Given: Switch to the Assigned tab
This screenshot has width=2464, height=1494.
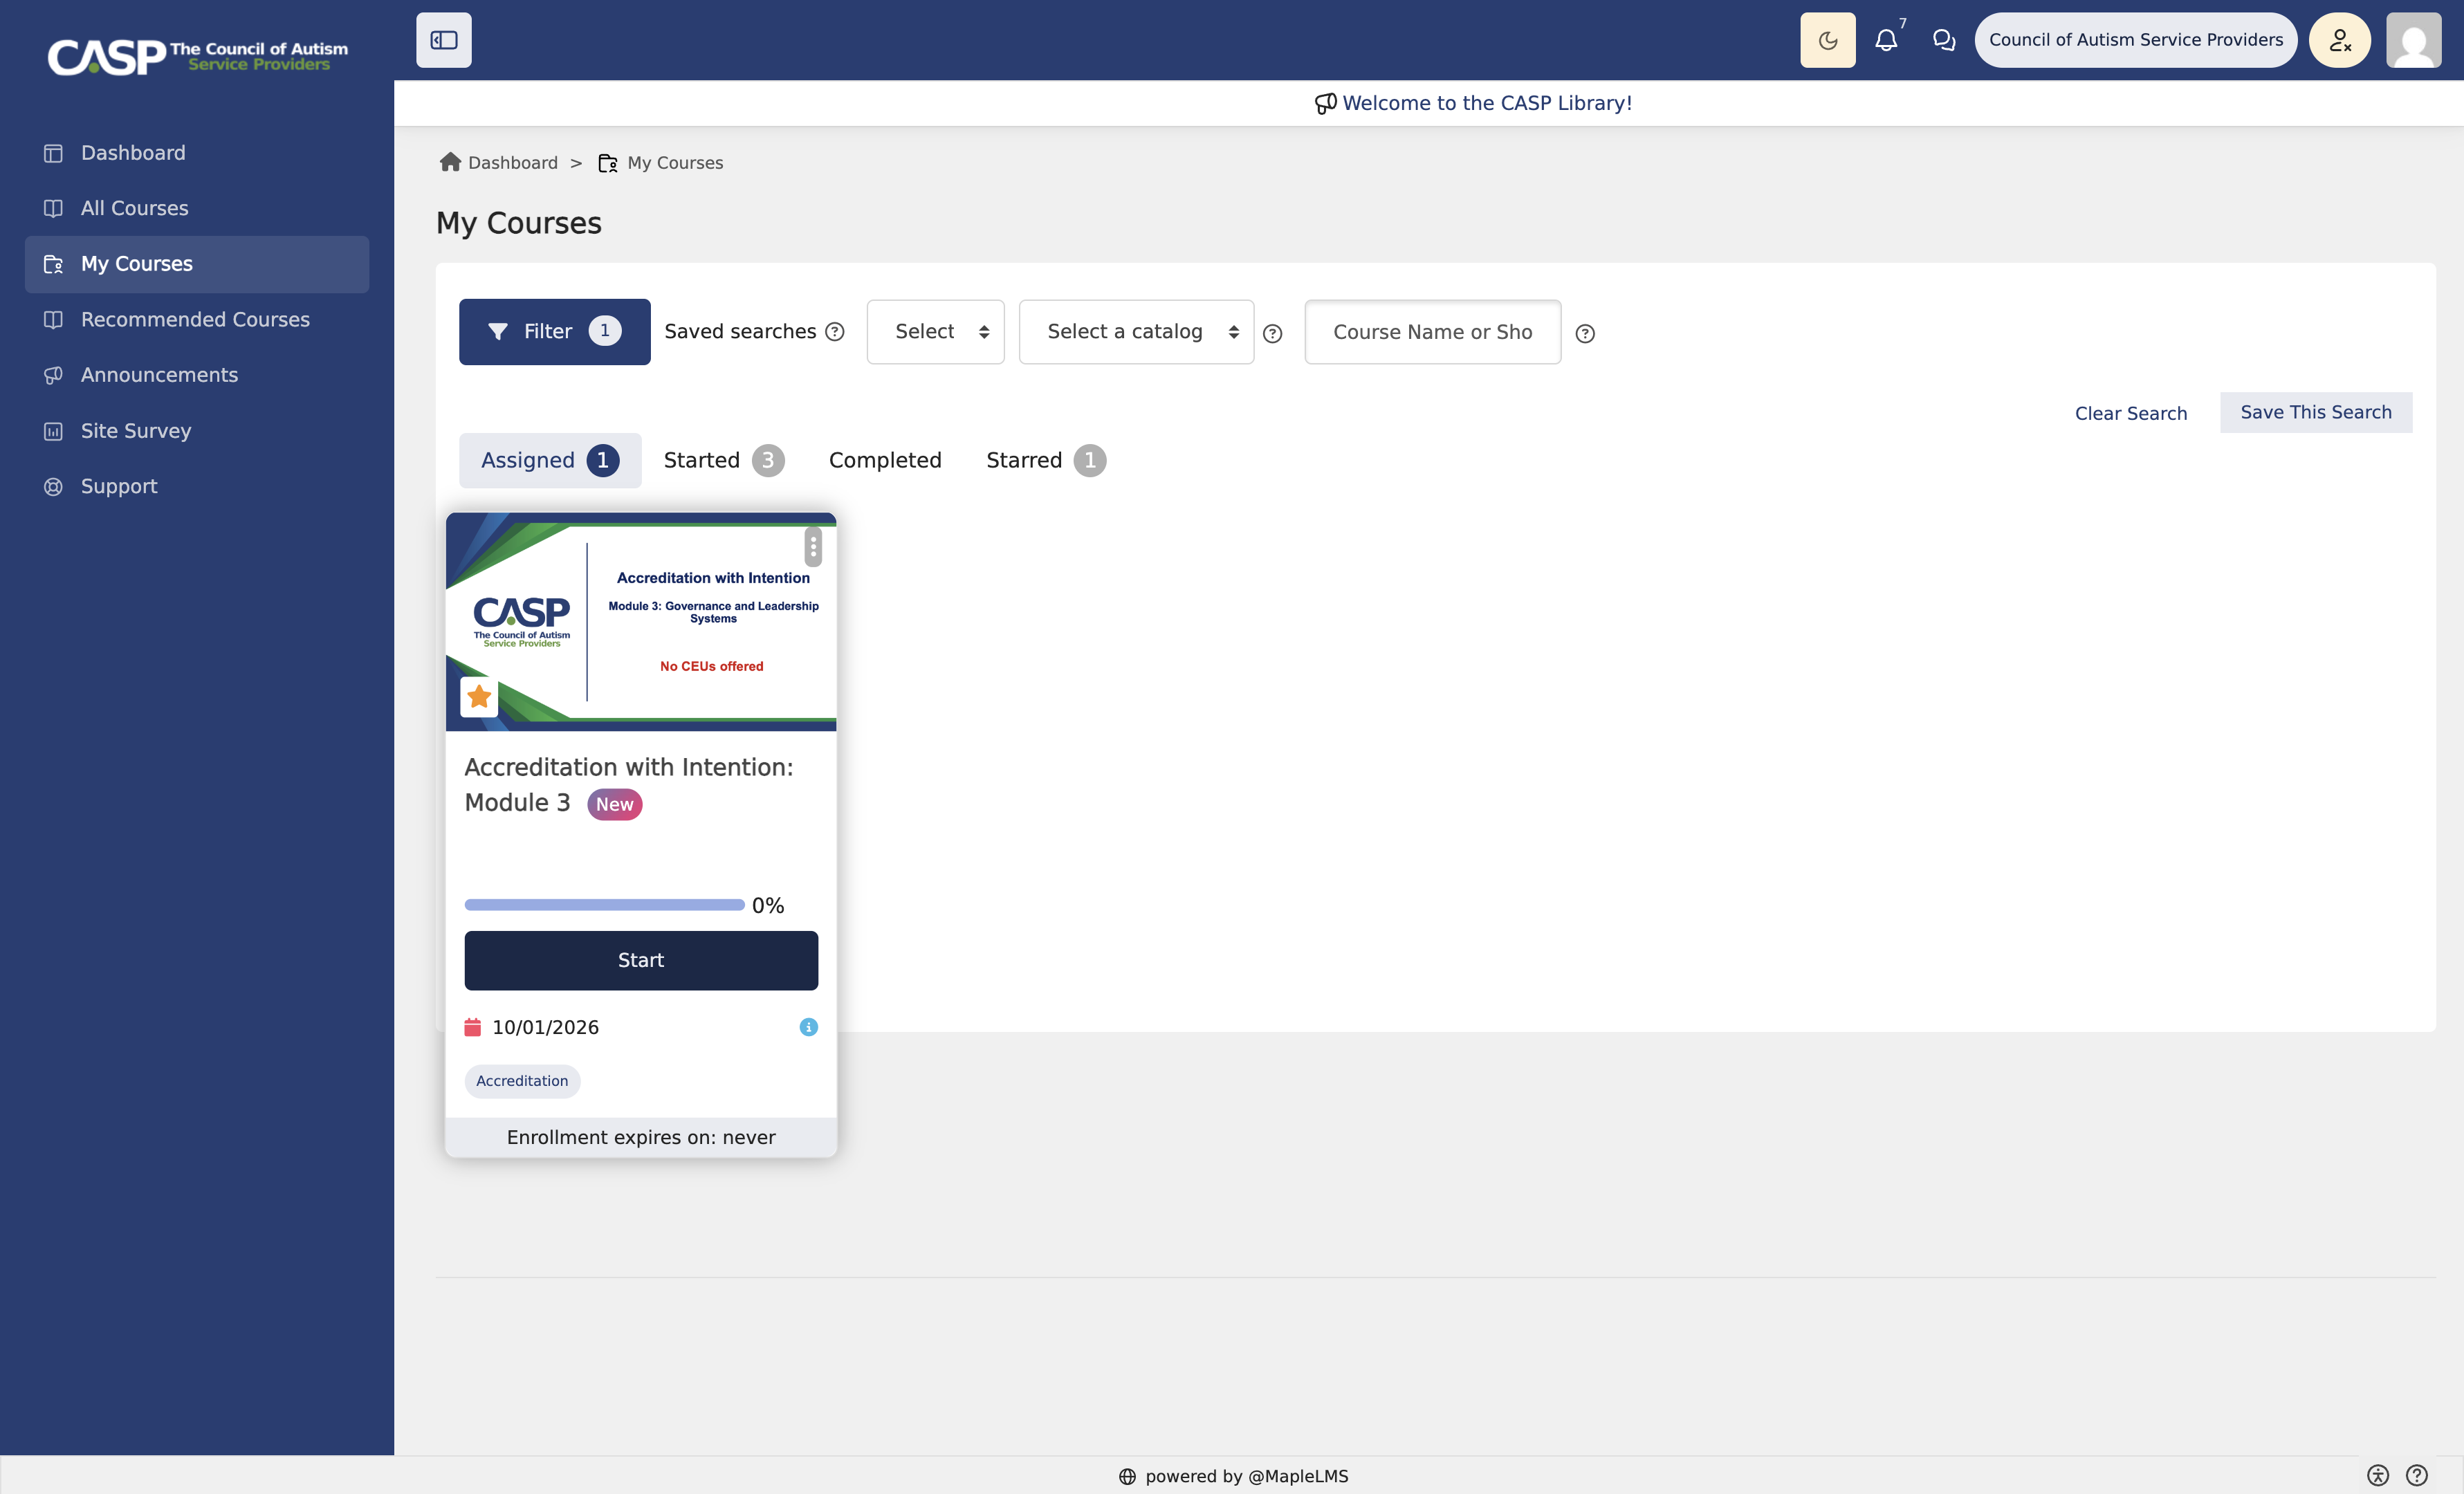Looking at the screenshot, I should (550, 460).
